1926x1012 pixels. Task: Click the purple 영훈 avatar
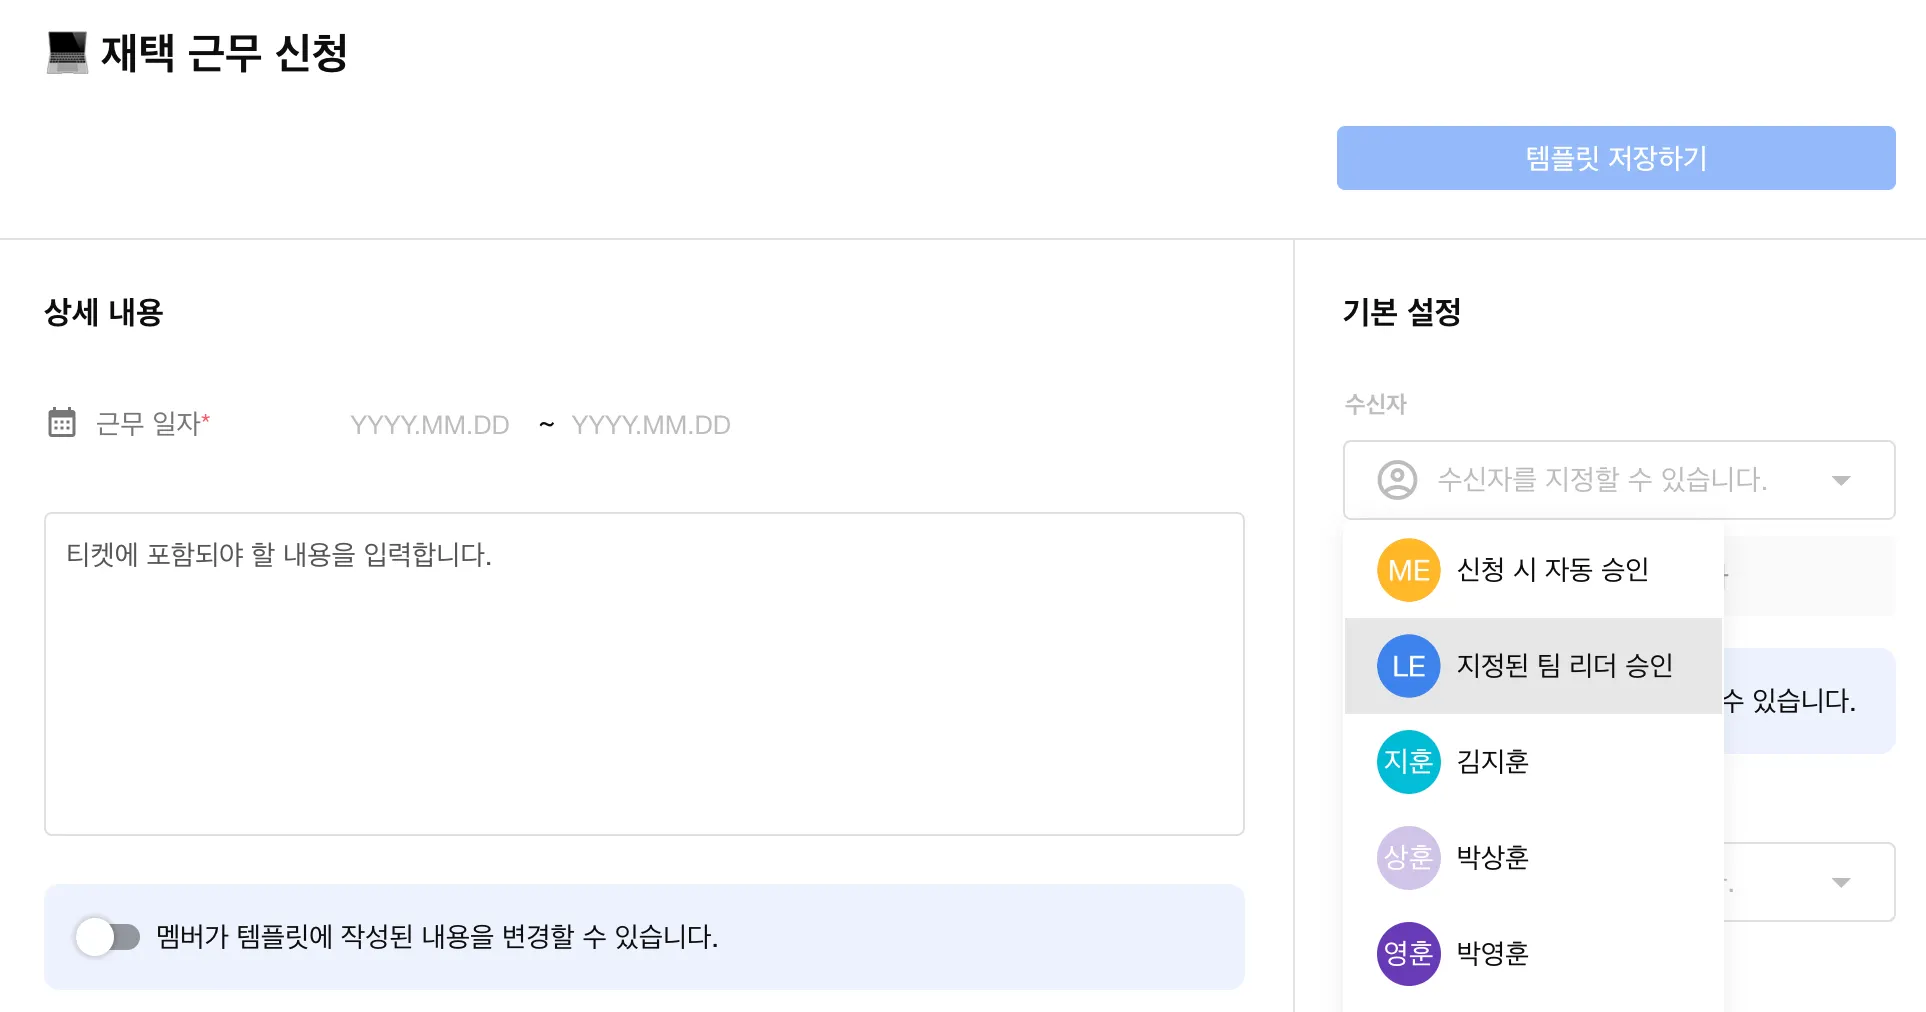click(x=1408, y=954)
